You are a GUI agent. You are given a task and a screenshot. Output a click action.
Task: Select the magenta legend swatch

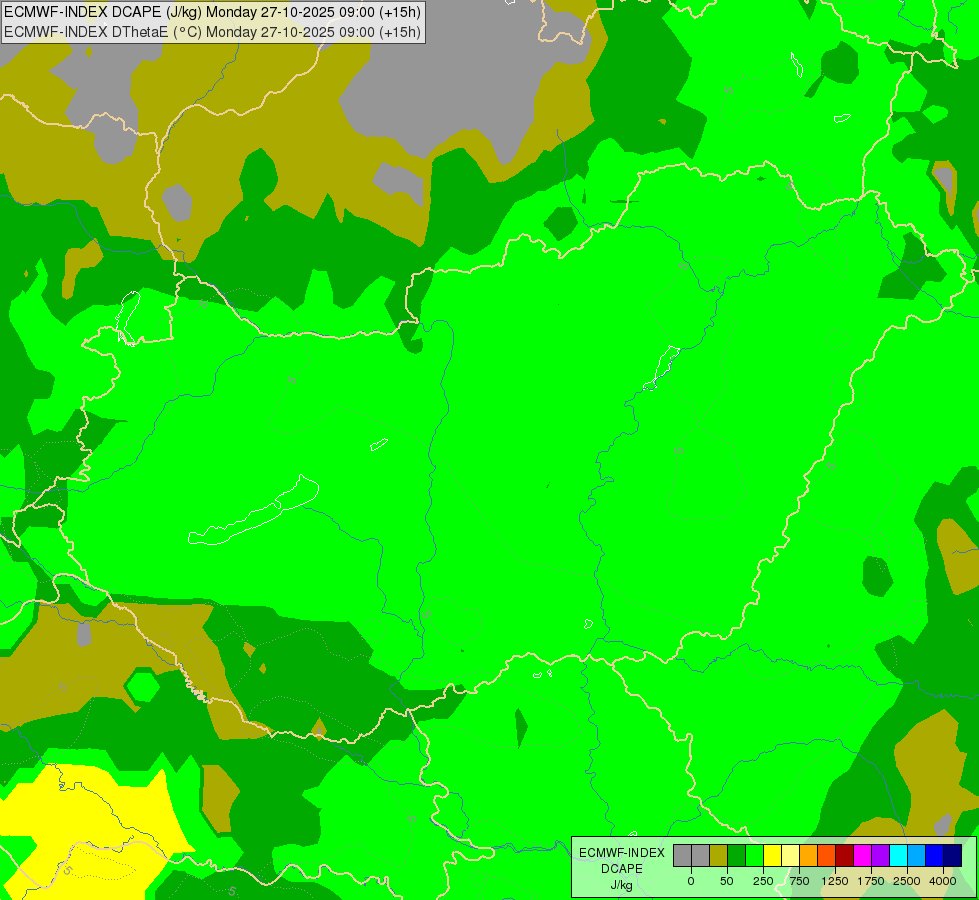tap(862, 856)
